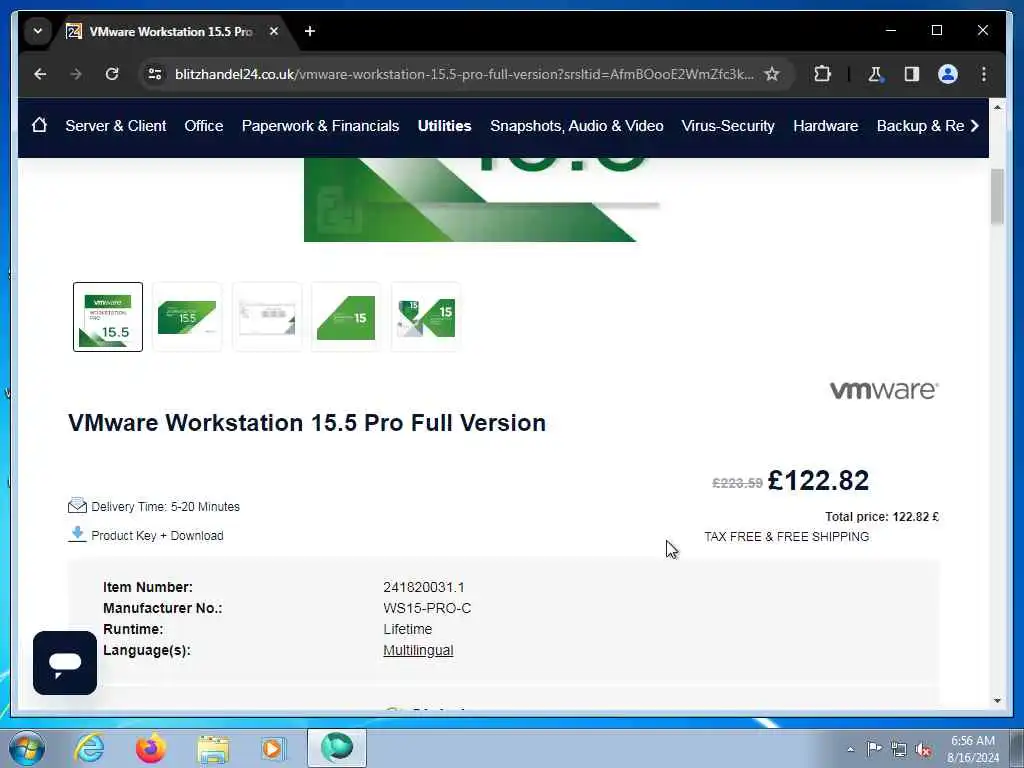1024x768 pixels.
Task: Open Chrome Labs flask icon
Action: (875, 74)
